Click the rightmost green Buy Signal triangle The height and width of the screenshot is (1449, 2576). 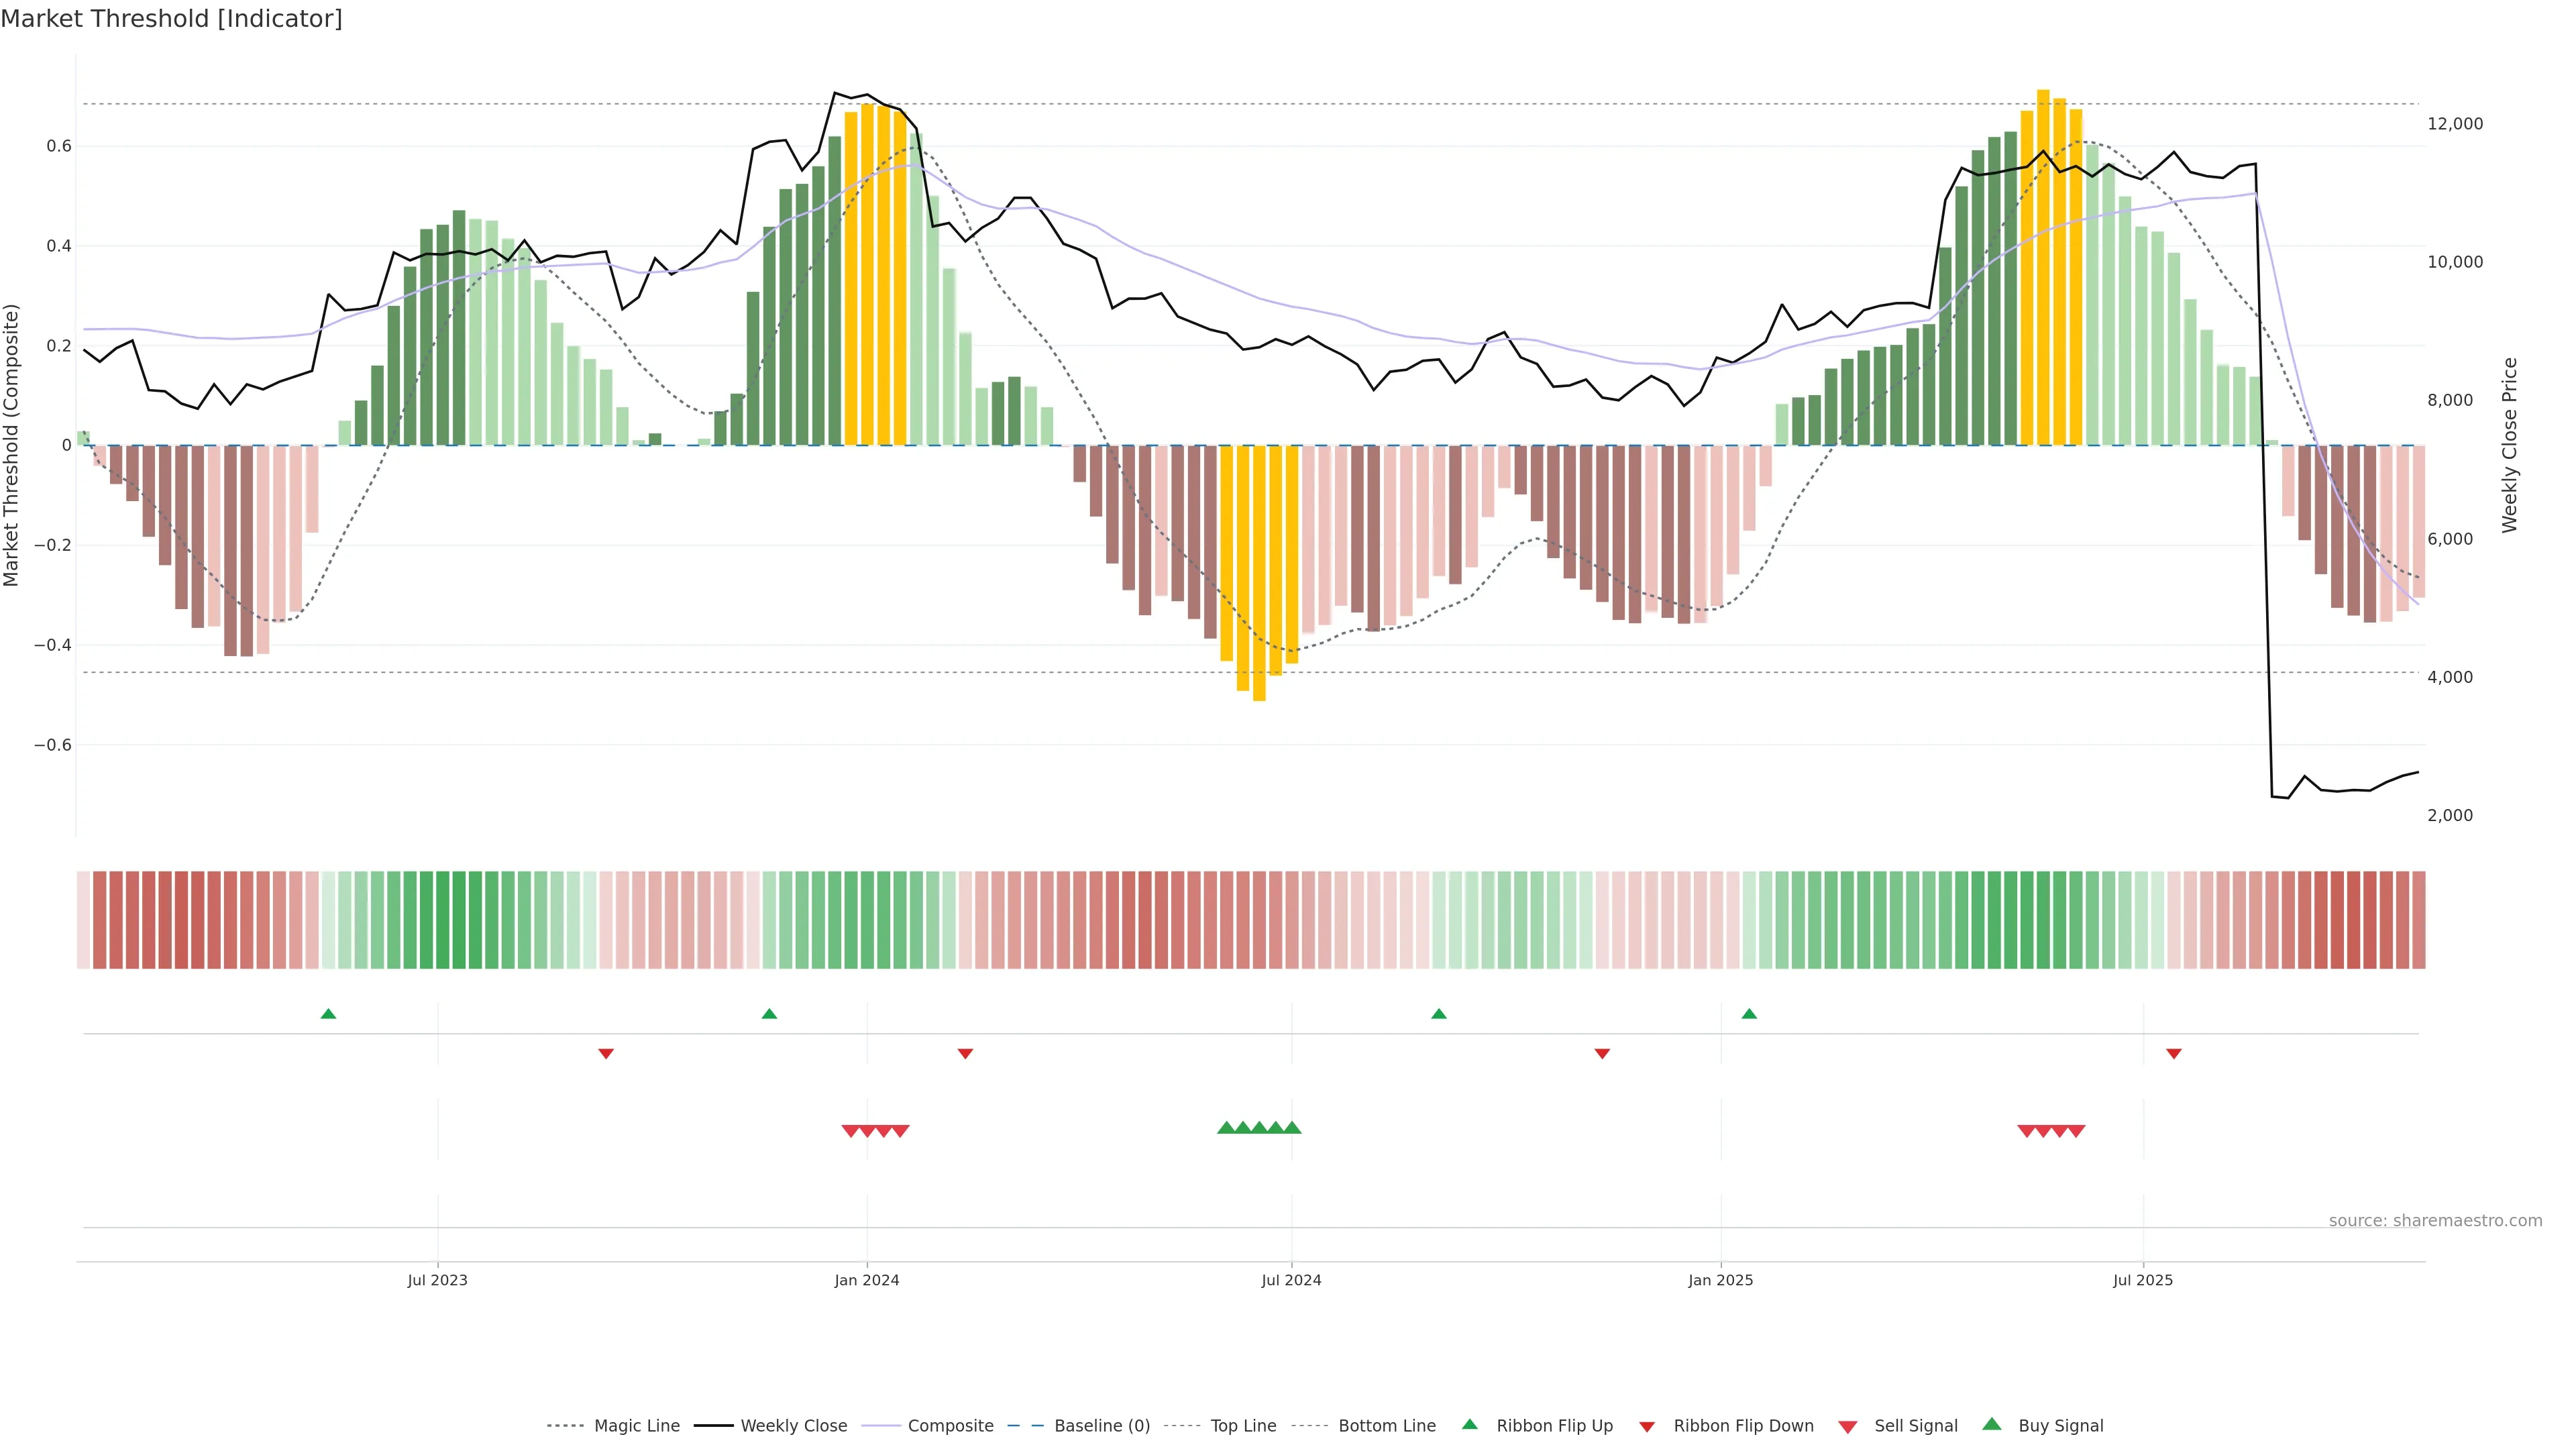[1292, 1128]
